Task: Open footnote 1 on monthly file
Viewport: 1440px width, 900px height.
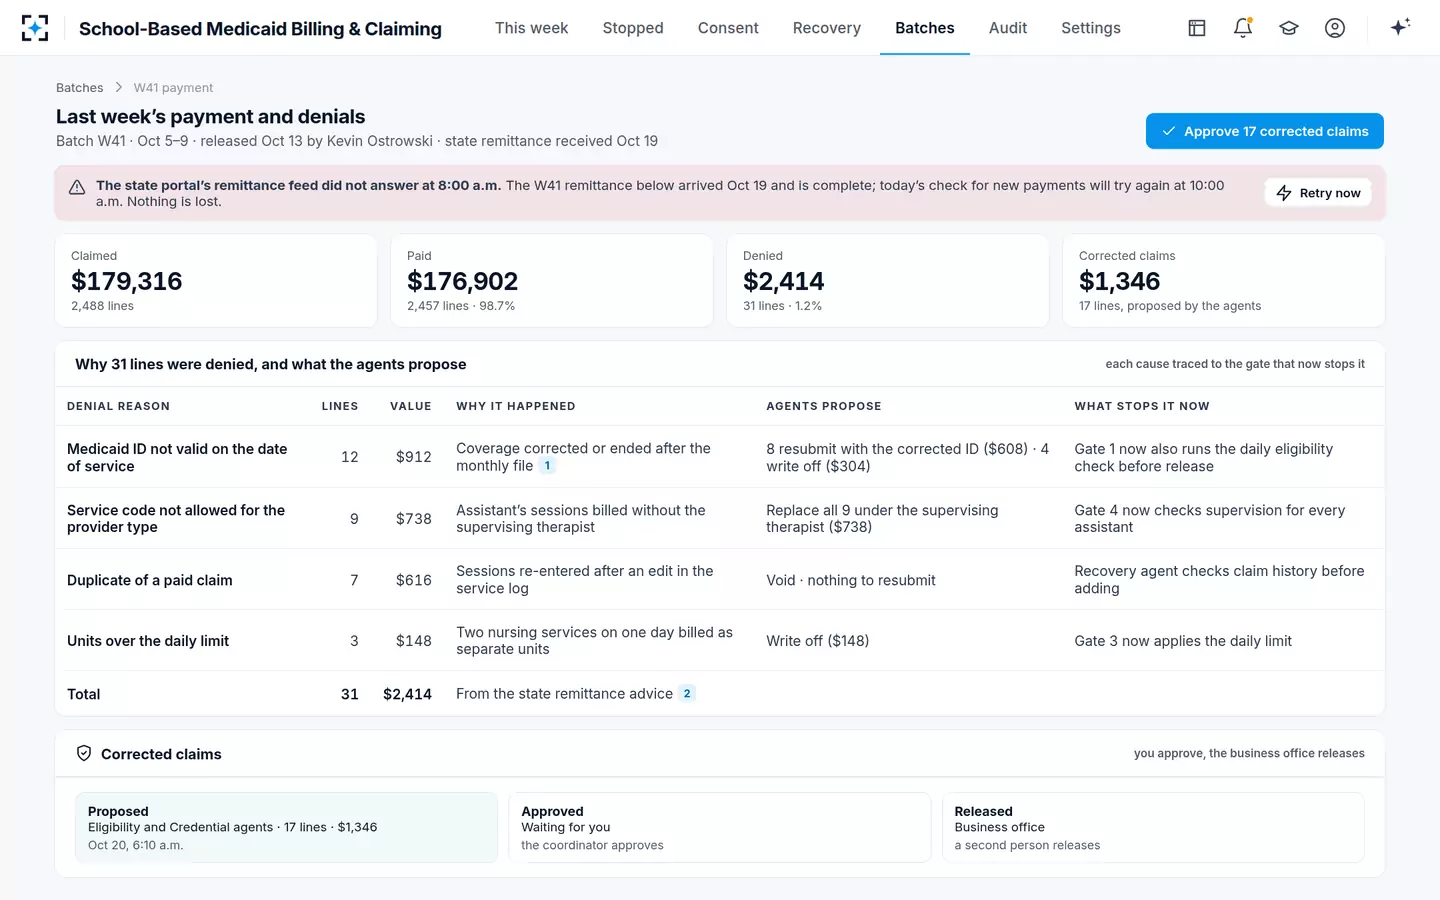Action: (547, 466)
